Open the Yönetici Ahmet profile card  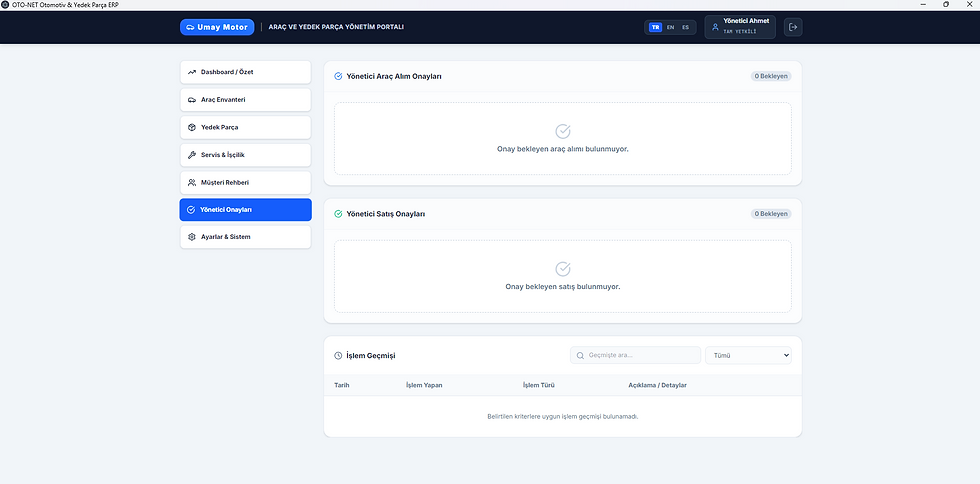[740, 27]
